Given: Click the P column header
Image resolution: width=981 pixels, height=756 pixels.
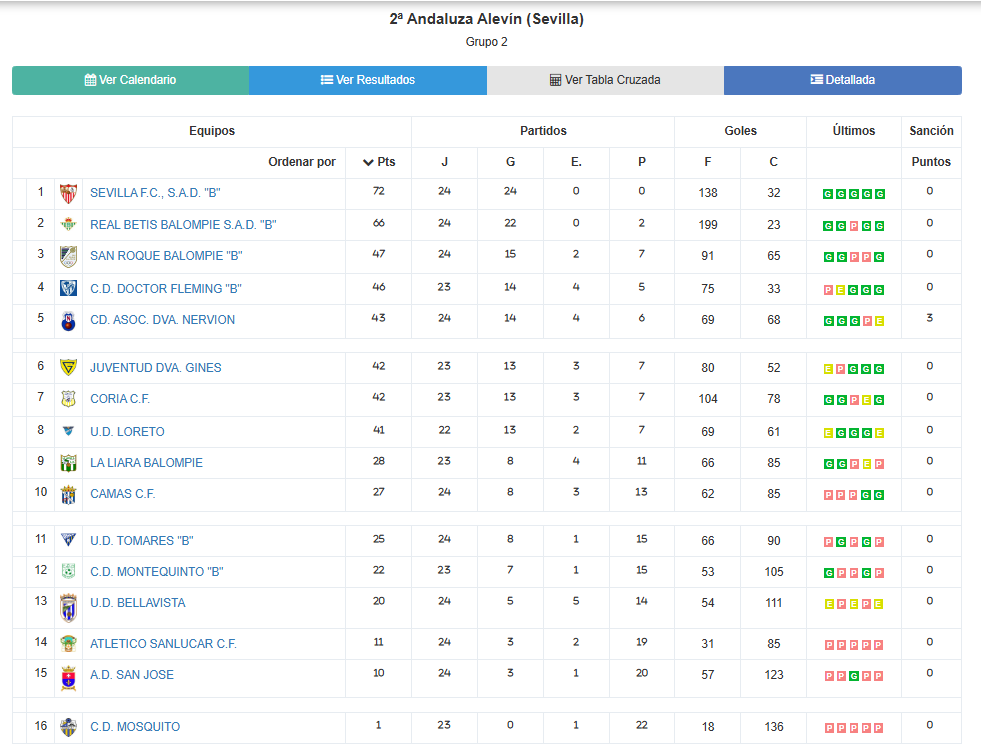Looking at the screenshot, I should [x=642, y=162].
